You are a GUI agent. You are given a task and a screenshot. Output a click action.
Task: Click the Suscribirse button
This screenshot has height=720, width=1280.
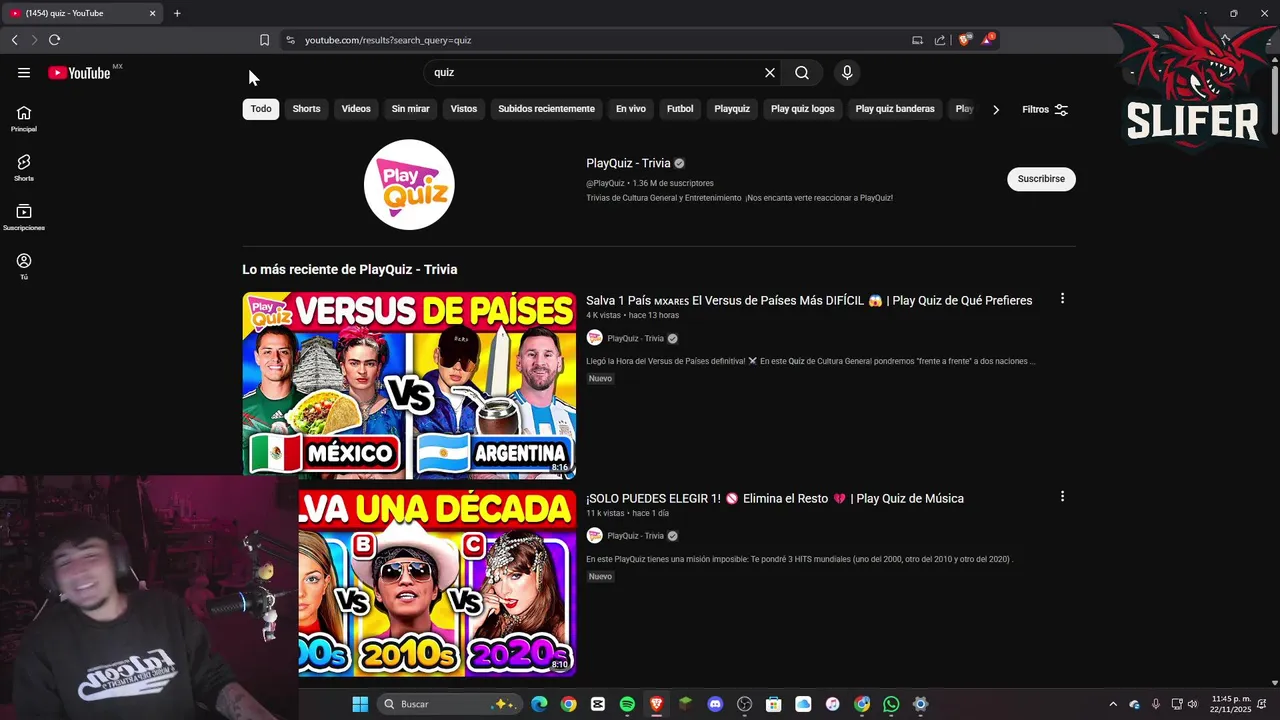tap(1041, 179)
